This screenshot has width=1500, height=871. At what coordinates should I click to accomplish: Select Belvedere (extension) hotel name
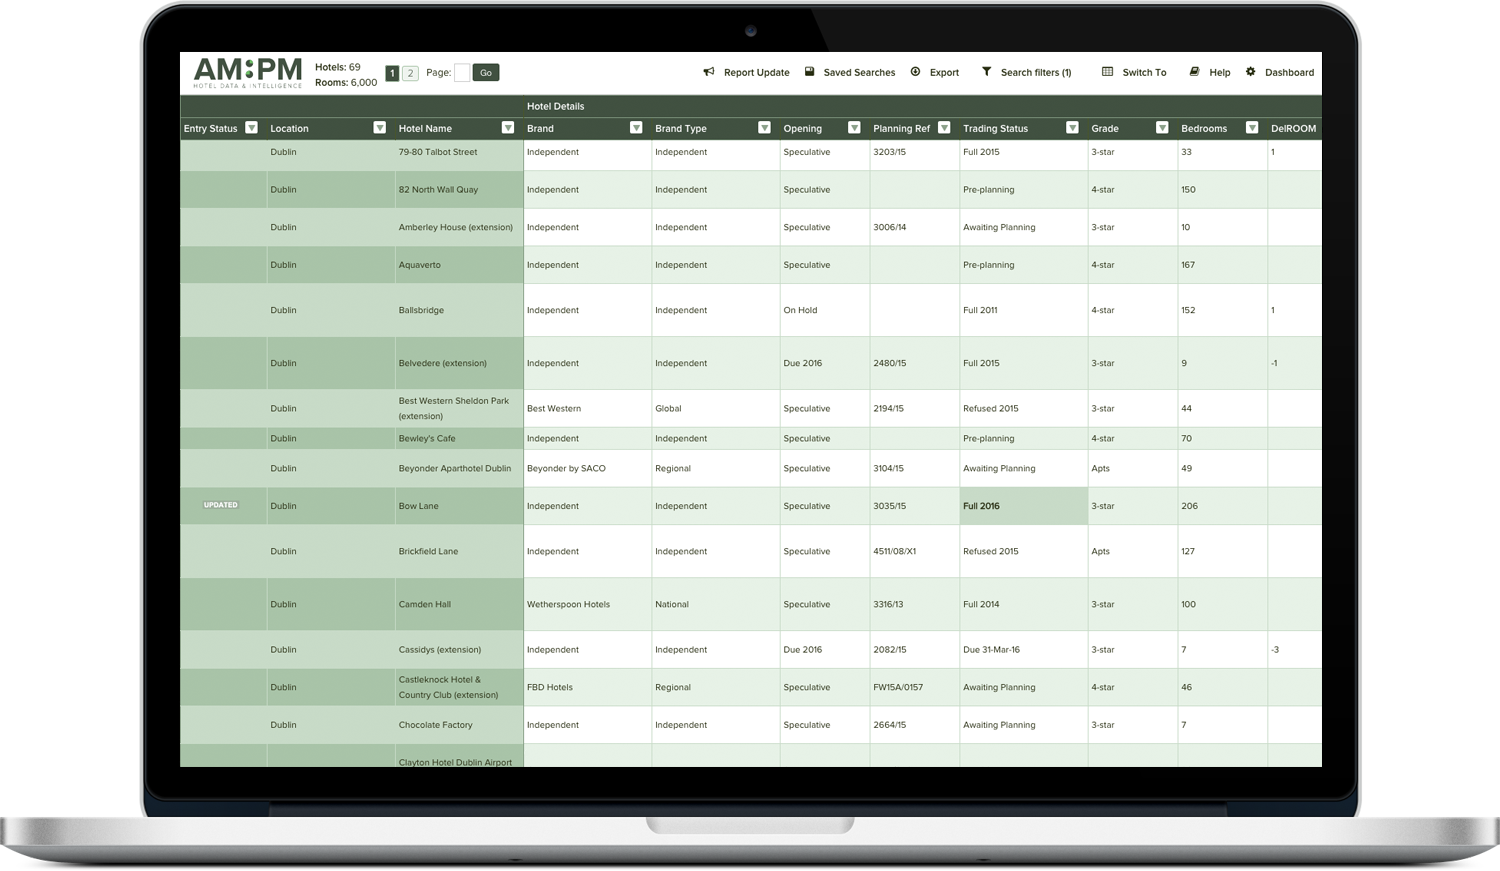tap(442, 363)
